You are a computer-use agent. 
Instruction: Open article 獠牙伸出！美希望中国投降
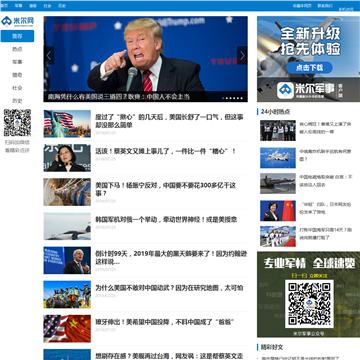[165, 322]
